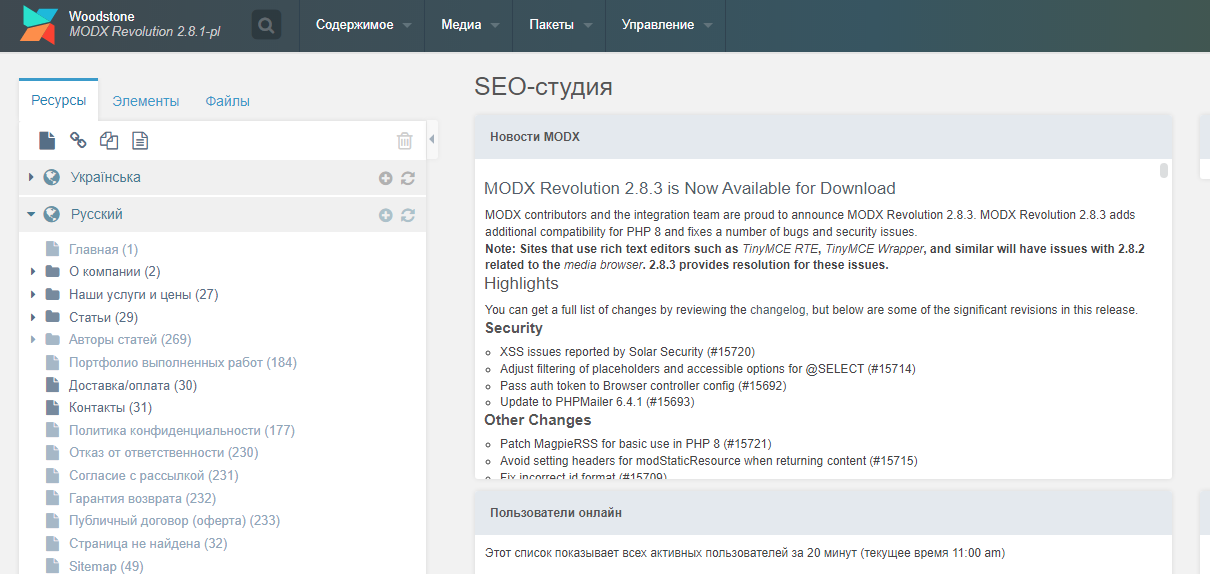The width and height of the screenshot is (1210, 574).
Task: Click the Woodstone site name
Action: [x=102, y=16]
